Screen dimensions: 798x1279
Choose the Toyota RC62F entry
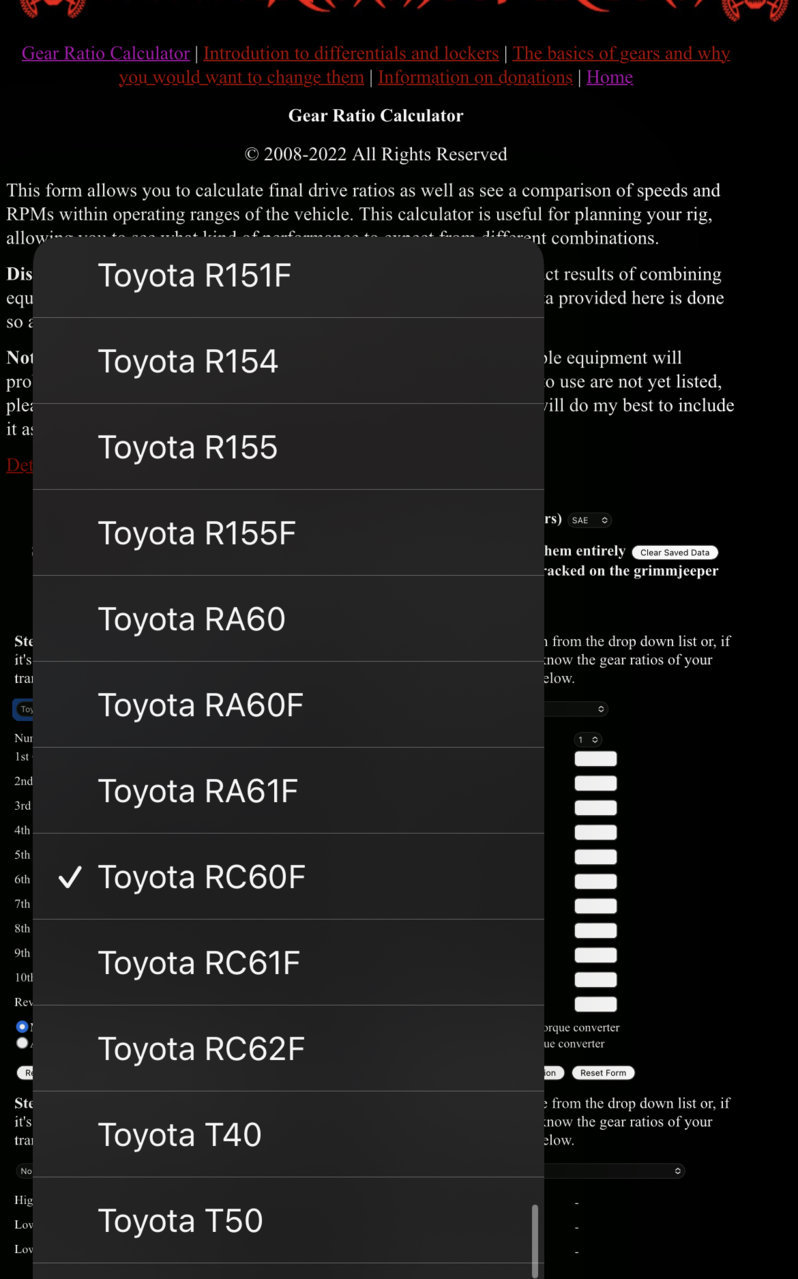[288, 1049]
